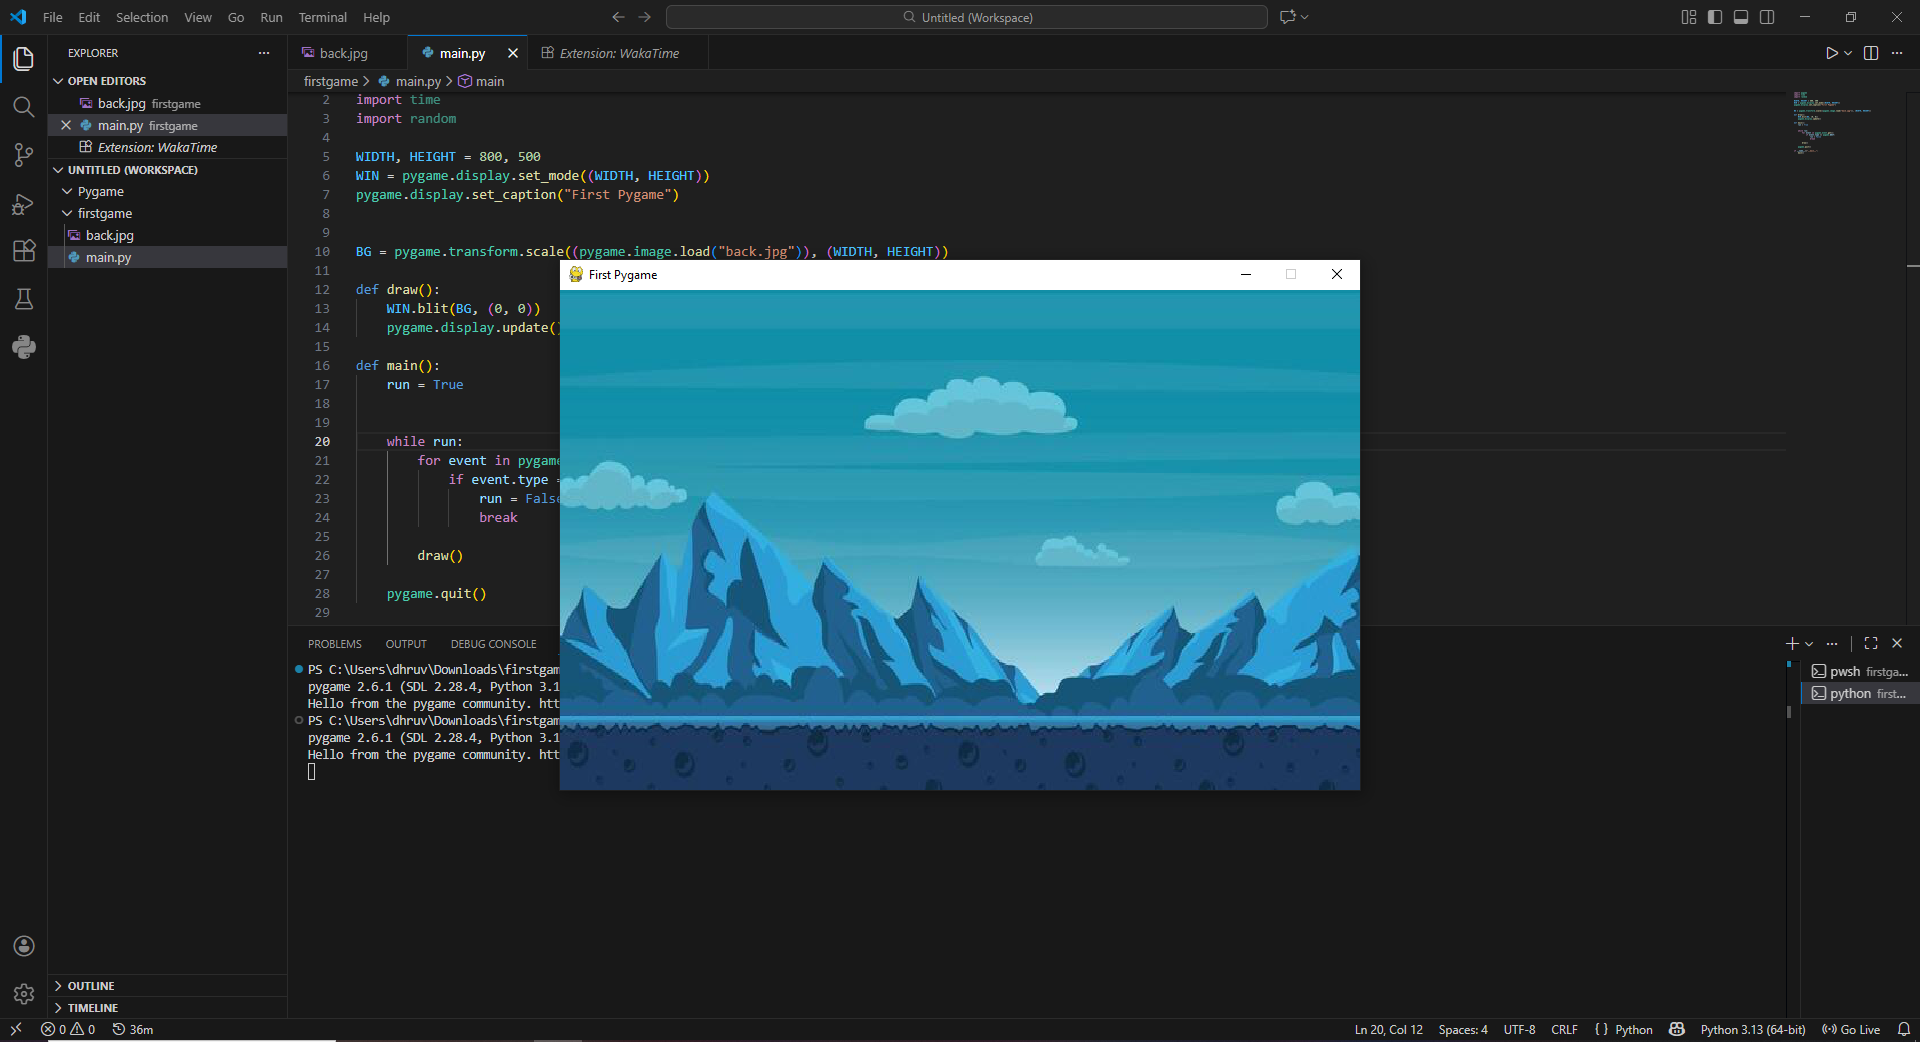The image size is (1920, 1042).
Task: Expand the OUTLINE section
Action: (90, 986)
